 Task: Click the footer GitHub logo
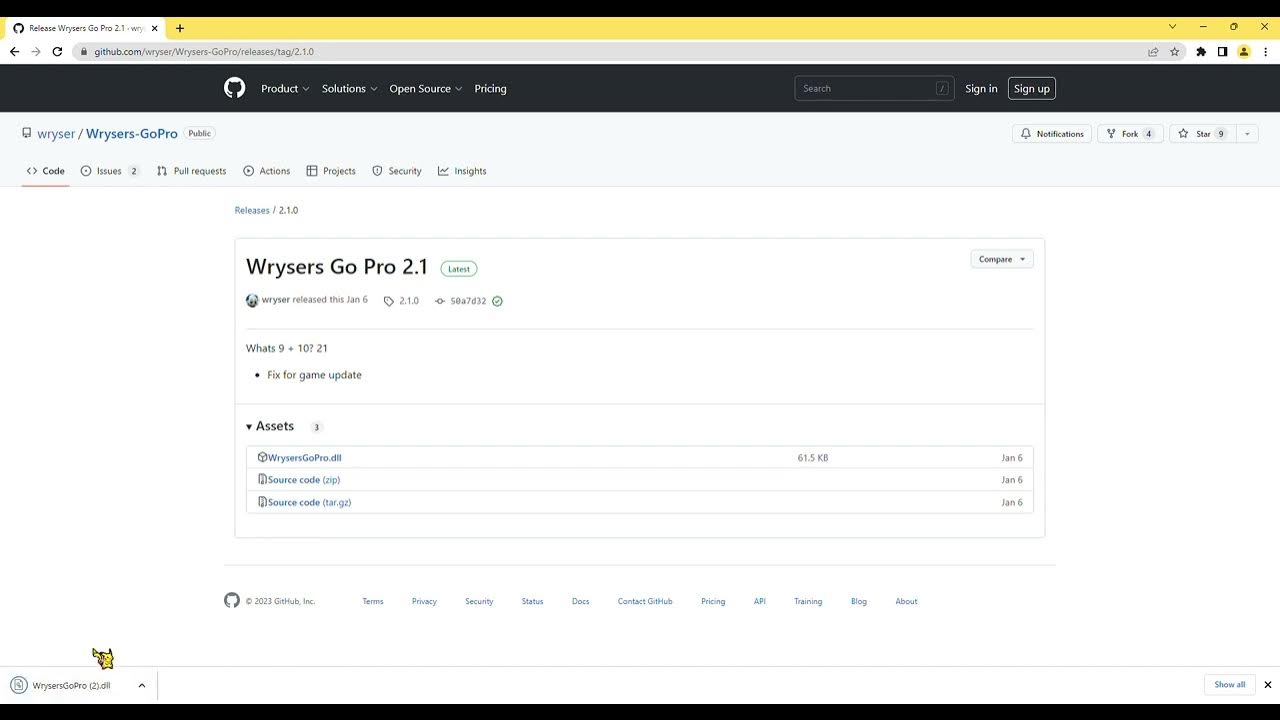(232, 600)
